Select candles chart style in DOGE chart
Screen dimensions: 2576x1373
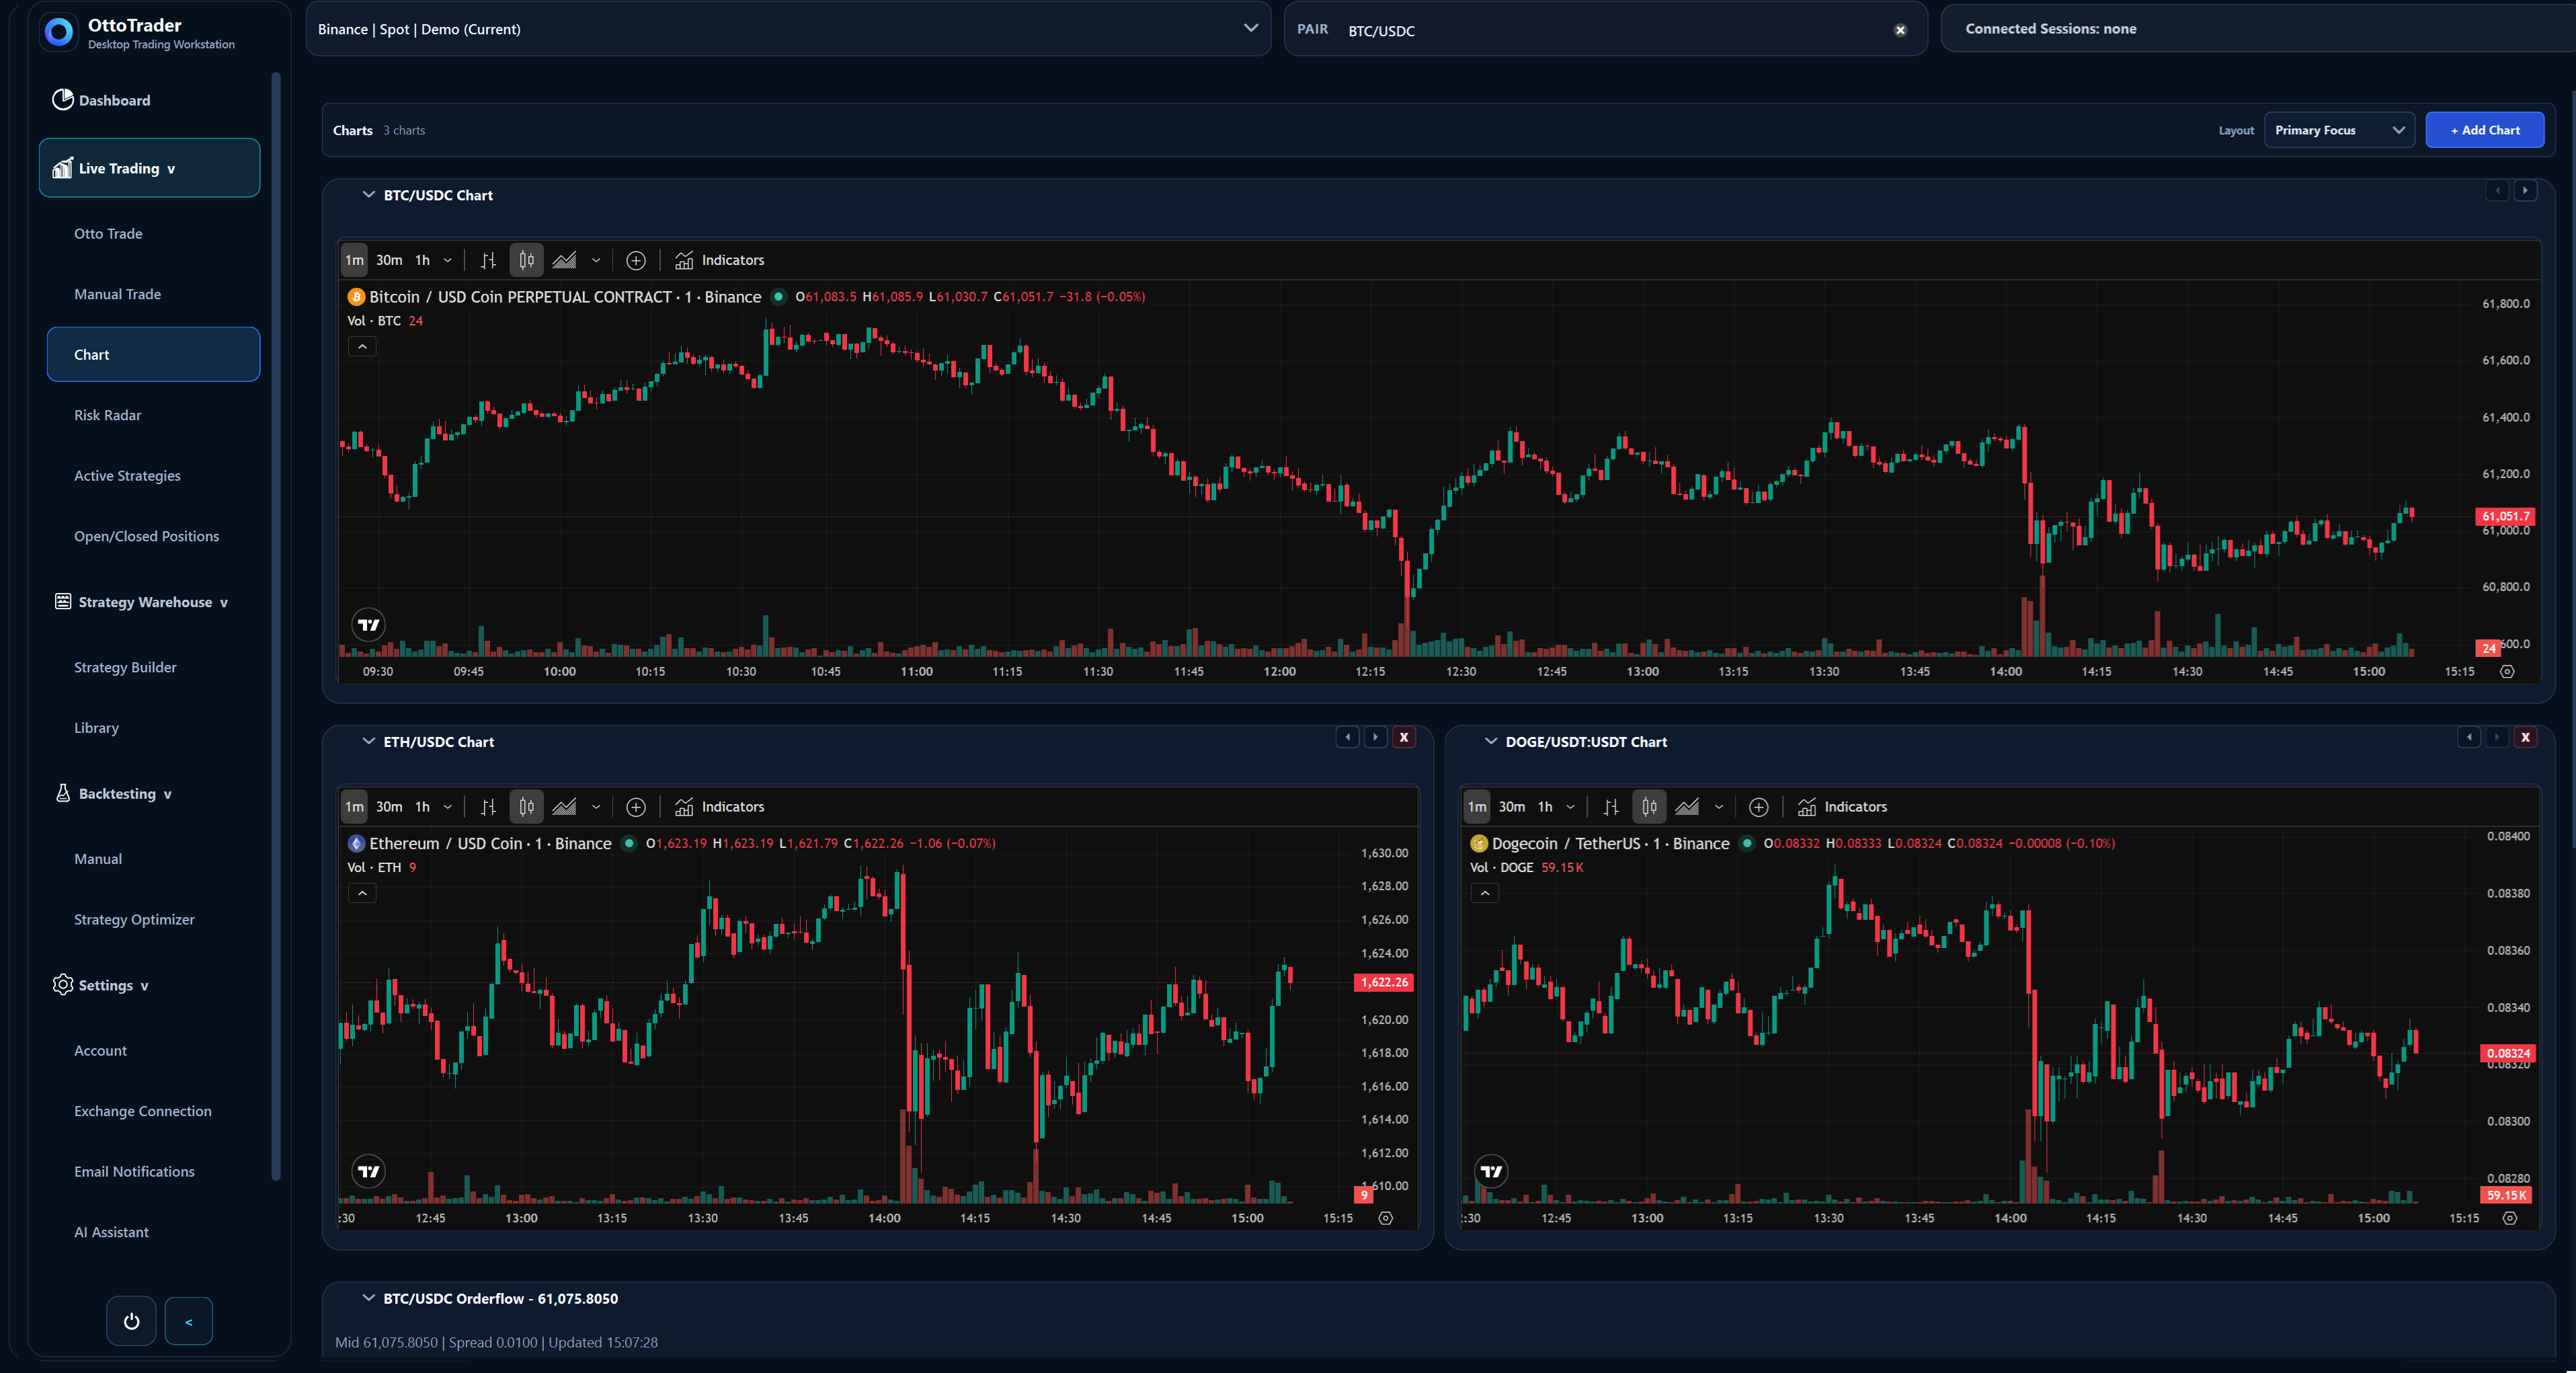(1649, 807)
